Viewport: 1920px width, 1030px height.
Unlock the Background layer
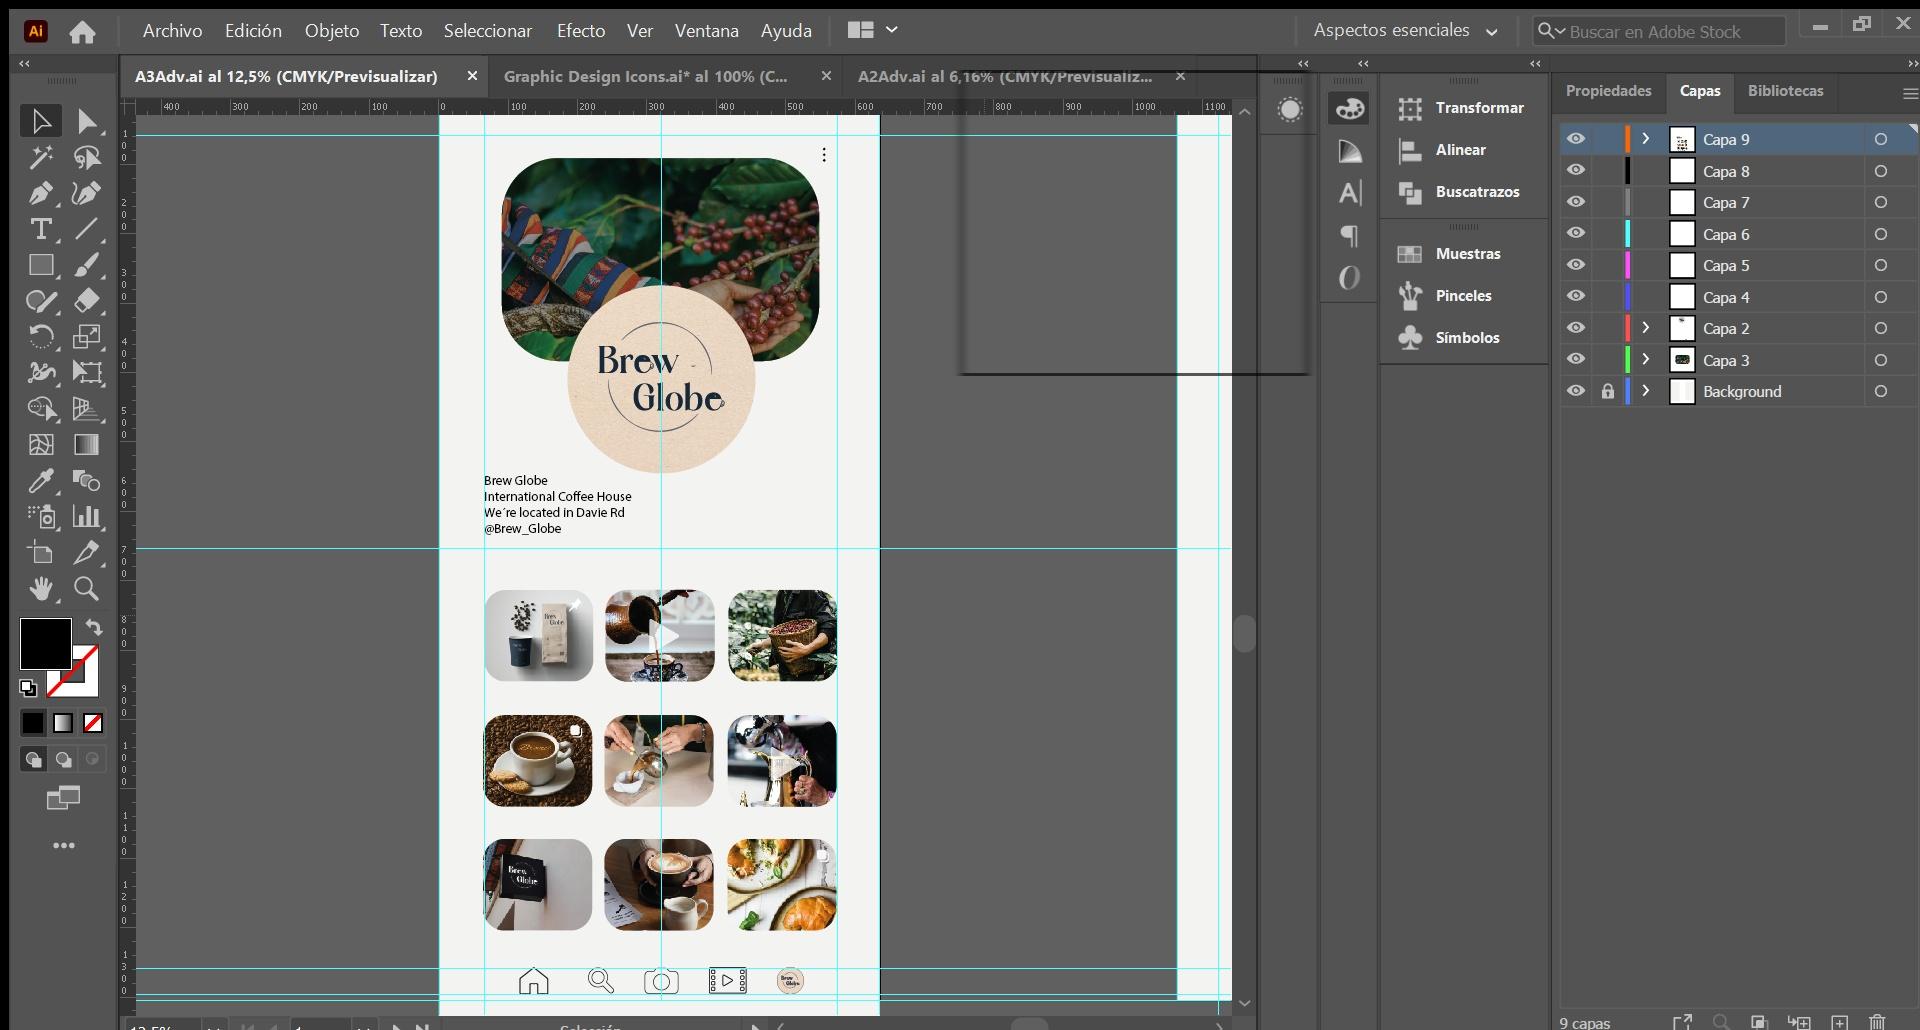tap(1607, 391)
